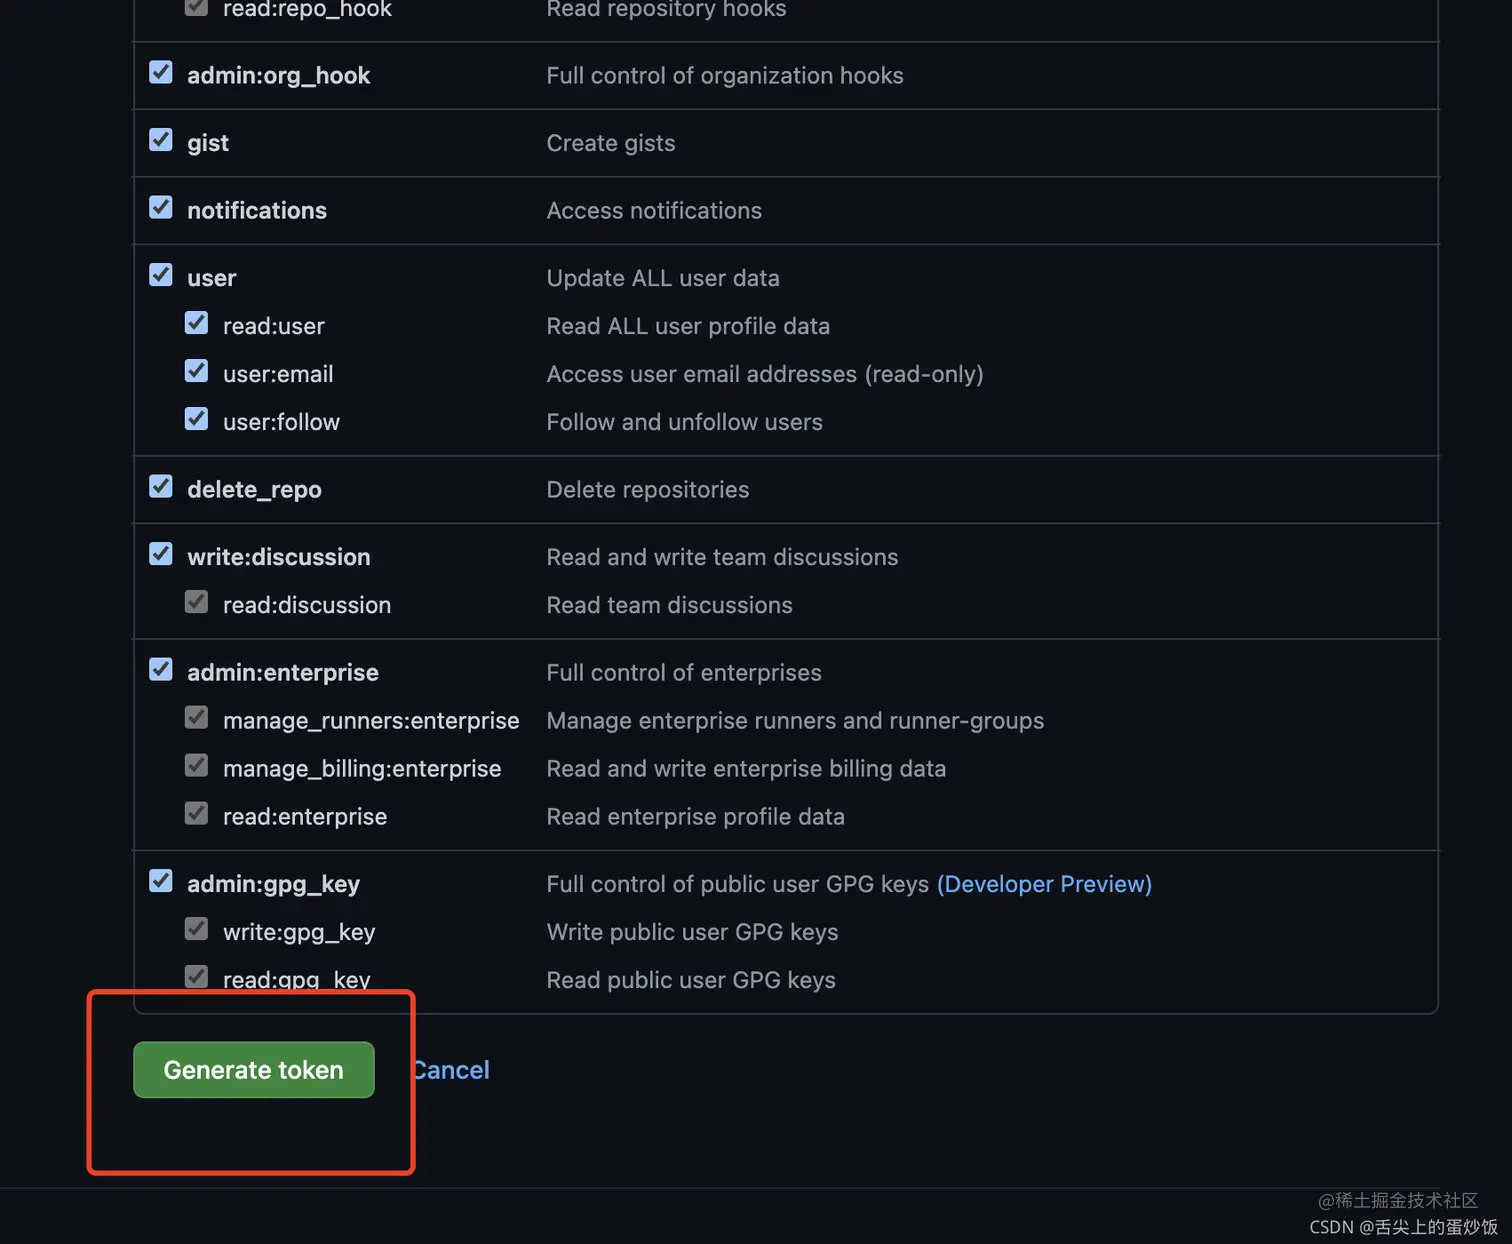Toggle the notifications scope checkbox
Viewport: 1512px width, 1244px height.
[161, 208]
